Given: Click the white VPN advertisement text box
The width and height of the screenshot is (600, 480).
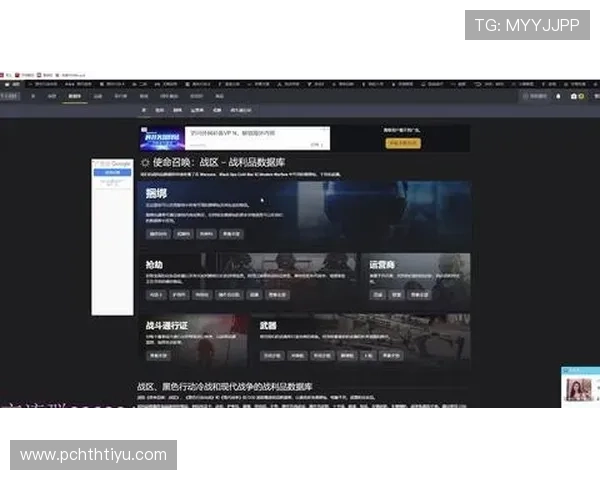Looking at the screenshot, I should (x=257, y=138).
